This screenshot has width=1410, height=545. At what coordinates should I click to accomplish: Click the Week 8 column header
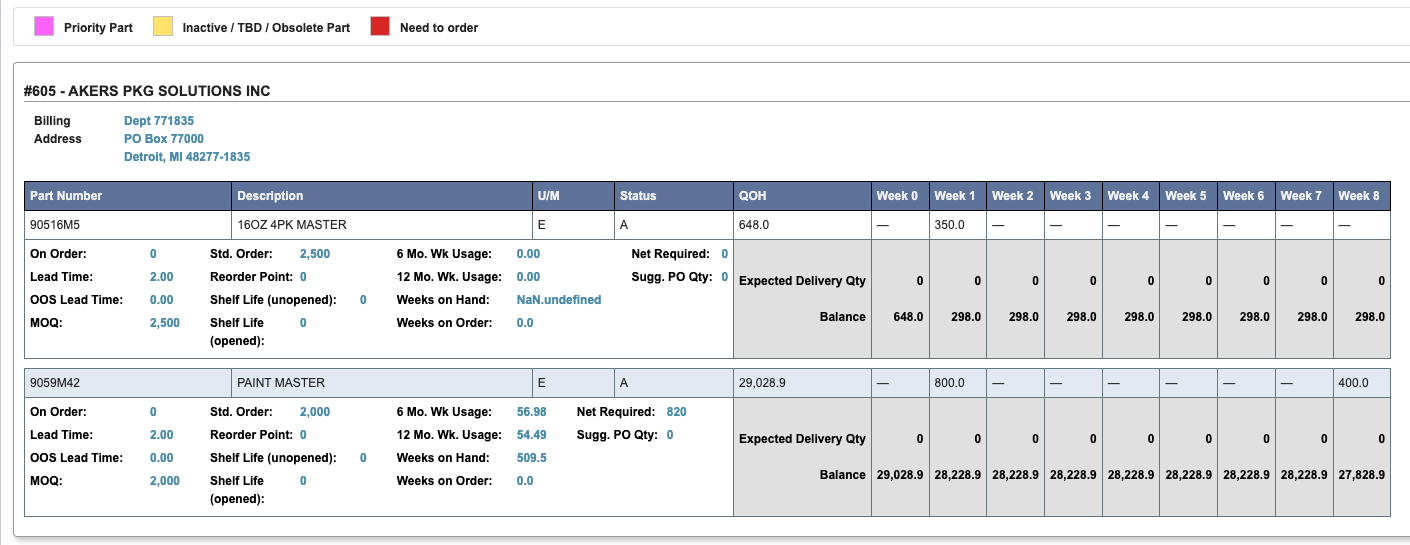point(1361,196)
